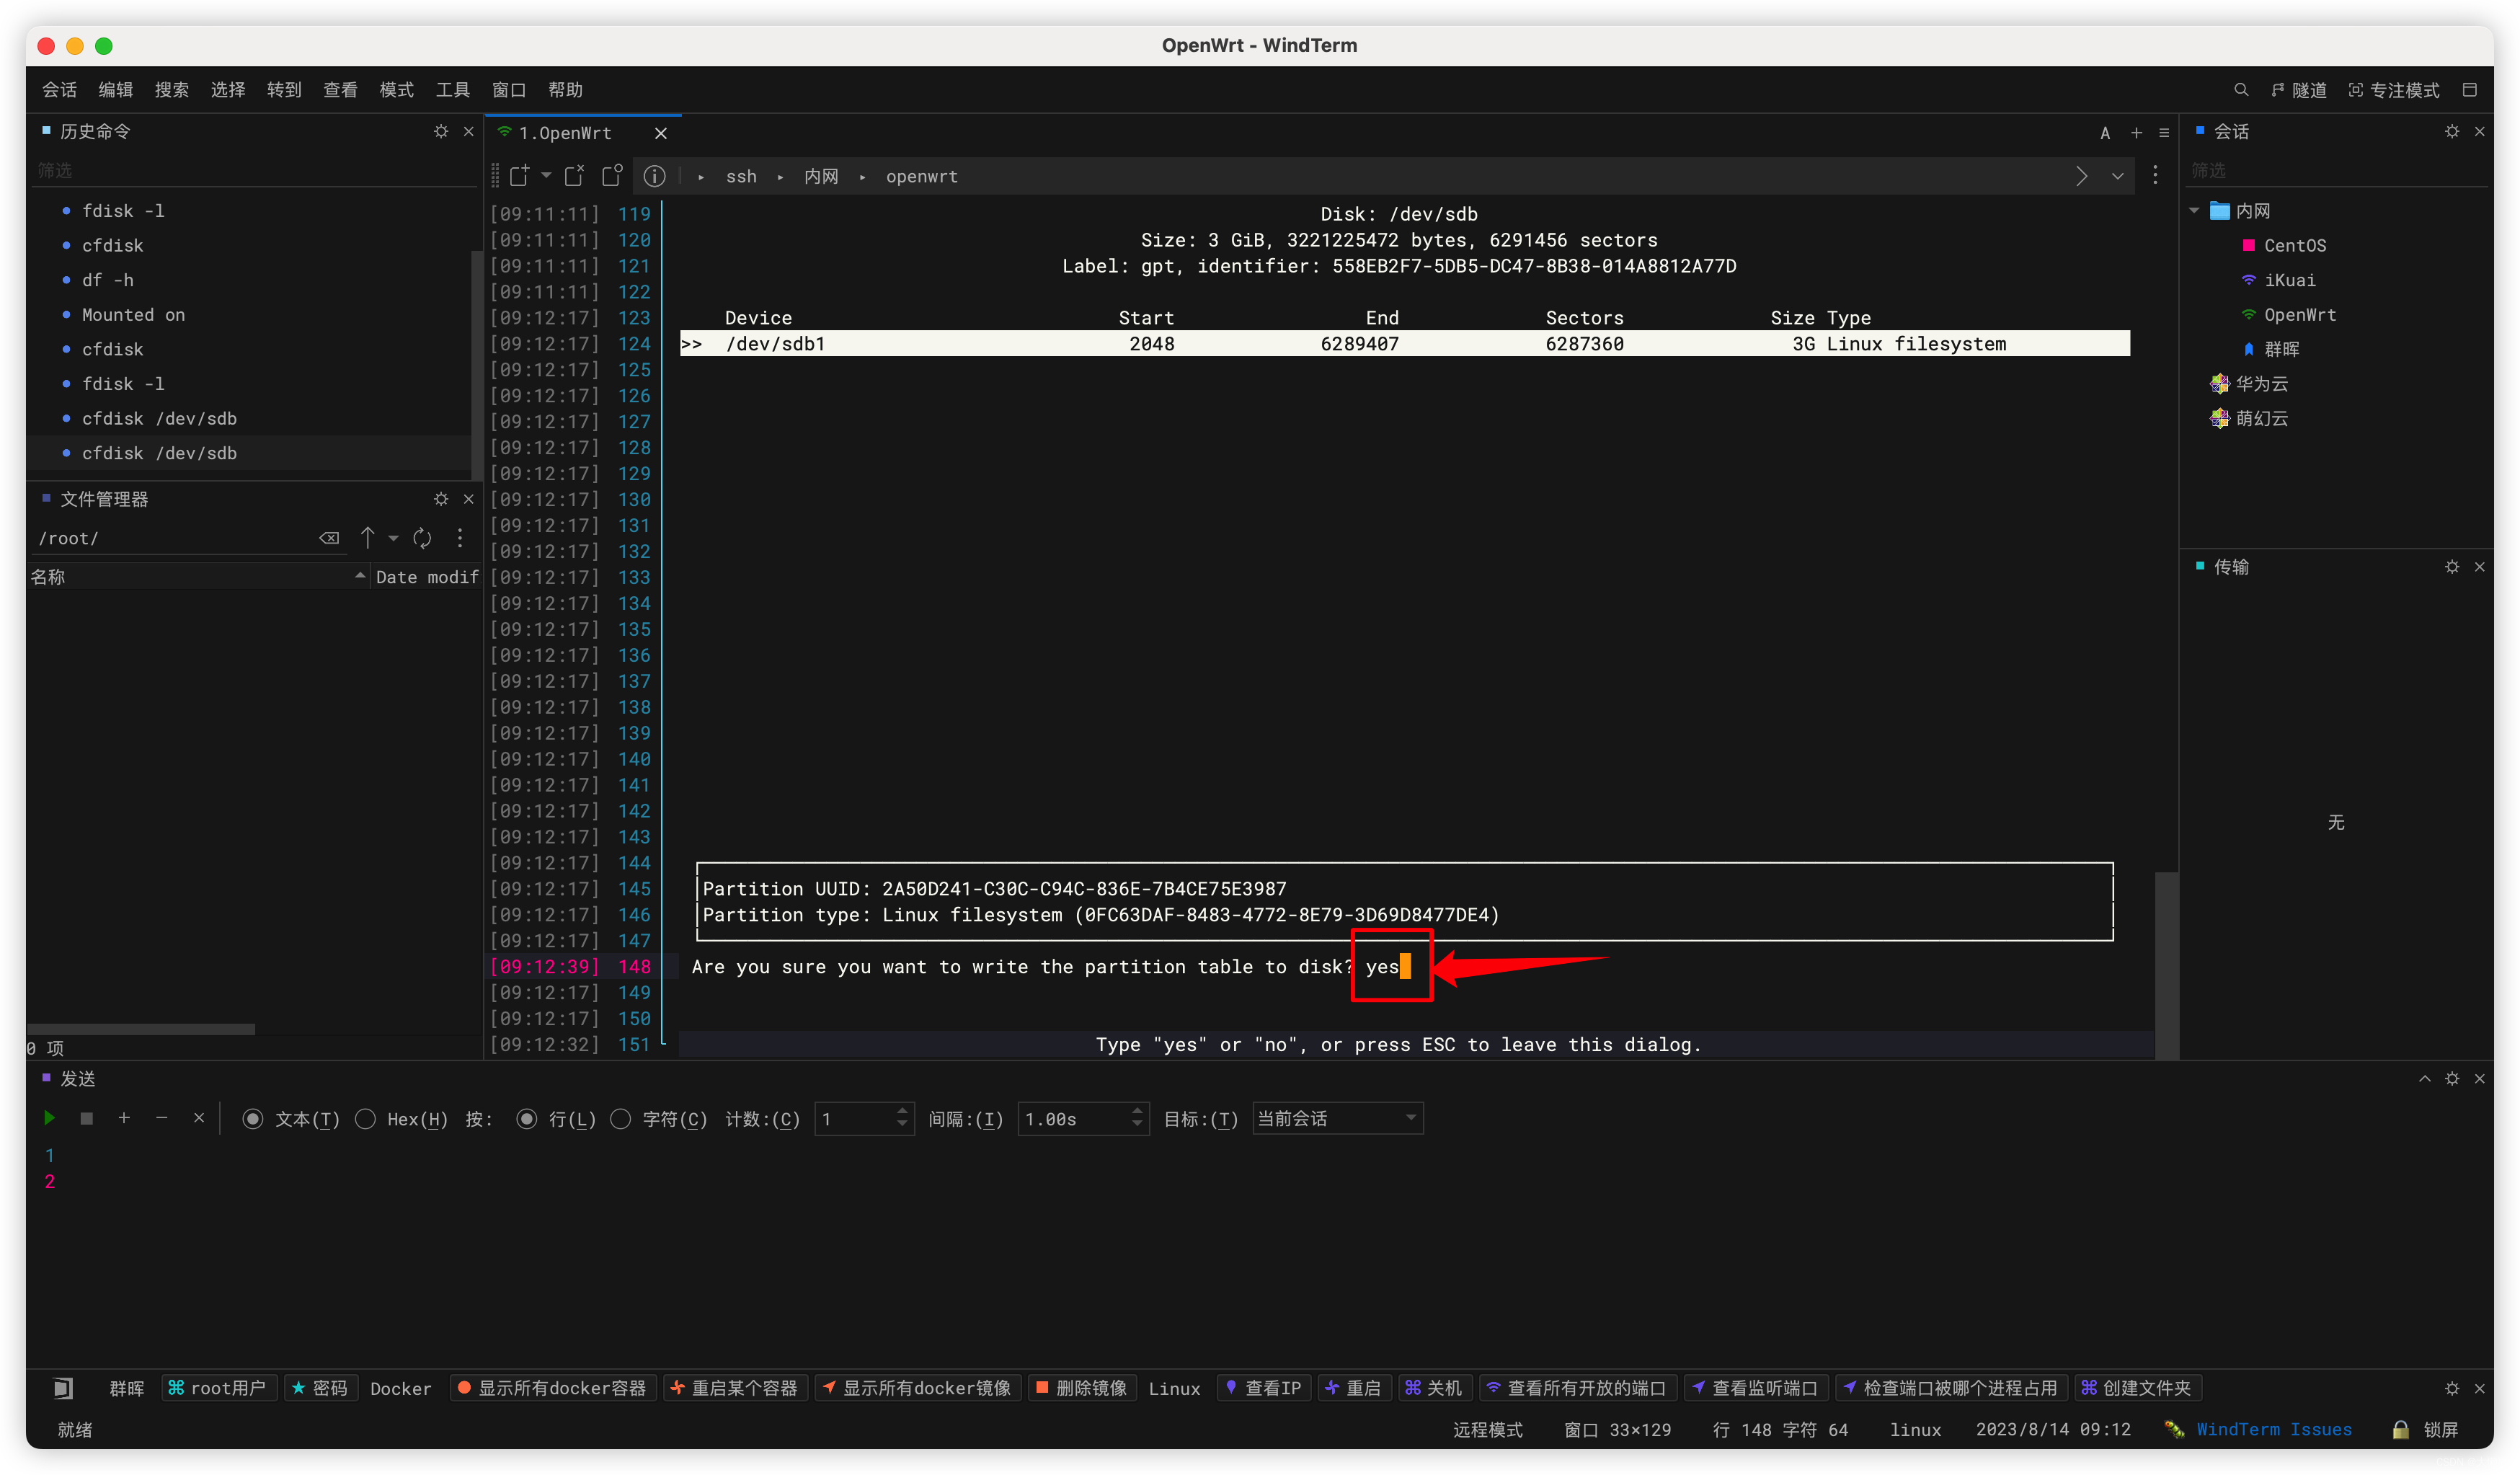Open settings gear of history commands panel
Screen dimensions: 2520x1475
441,131
